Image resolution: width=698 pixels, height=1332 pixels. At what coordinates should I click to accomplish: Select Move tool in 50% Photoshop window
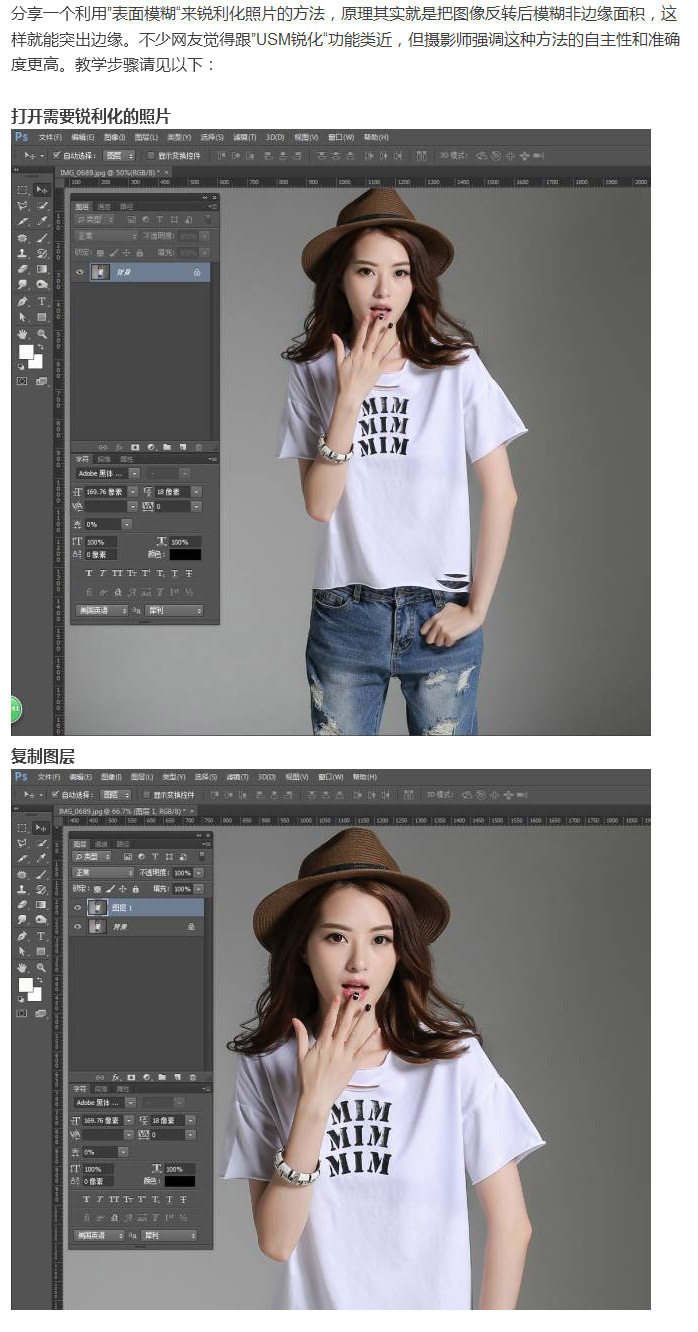point(41,189)
